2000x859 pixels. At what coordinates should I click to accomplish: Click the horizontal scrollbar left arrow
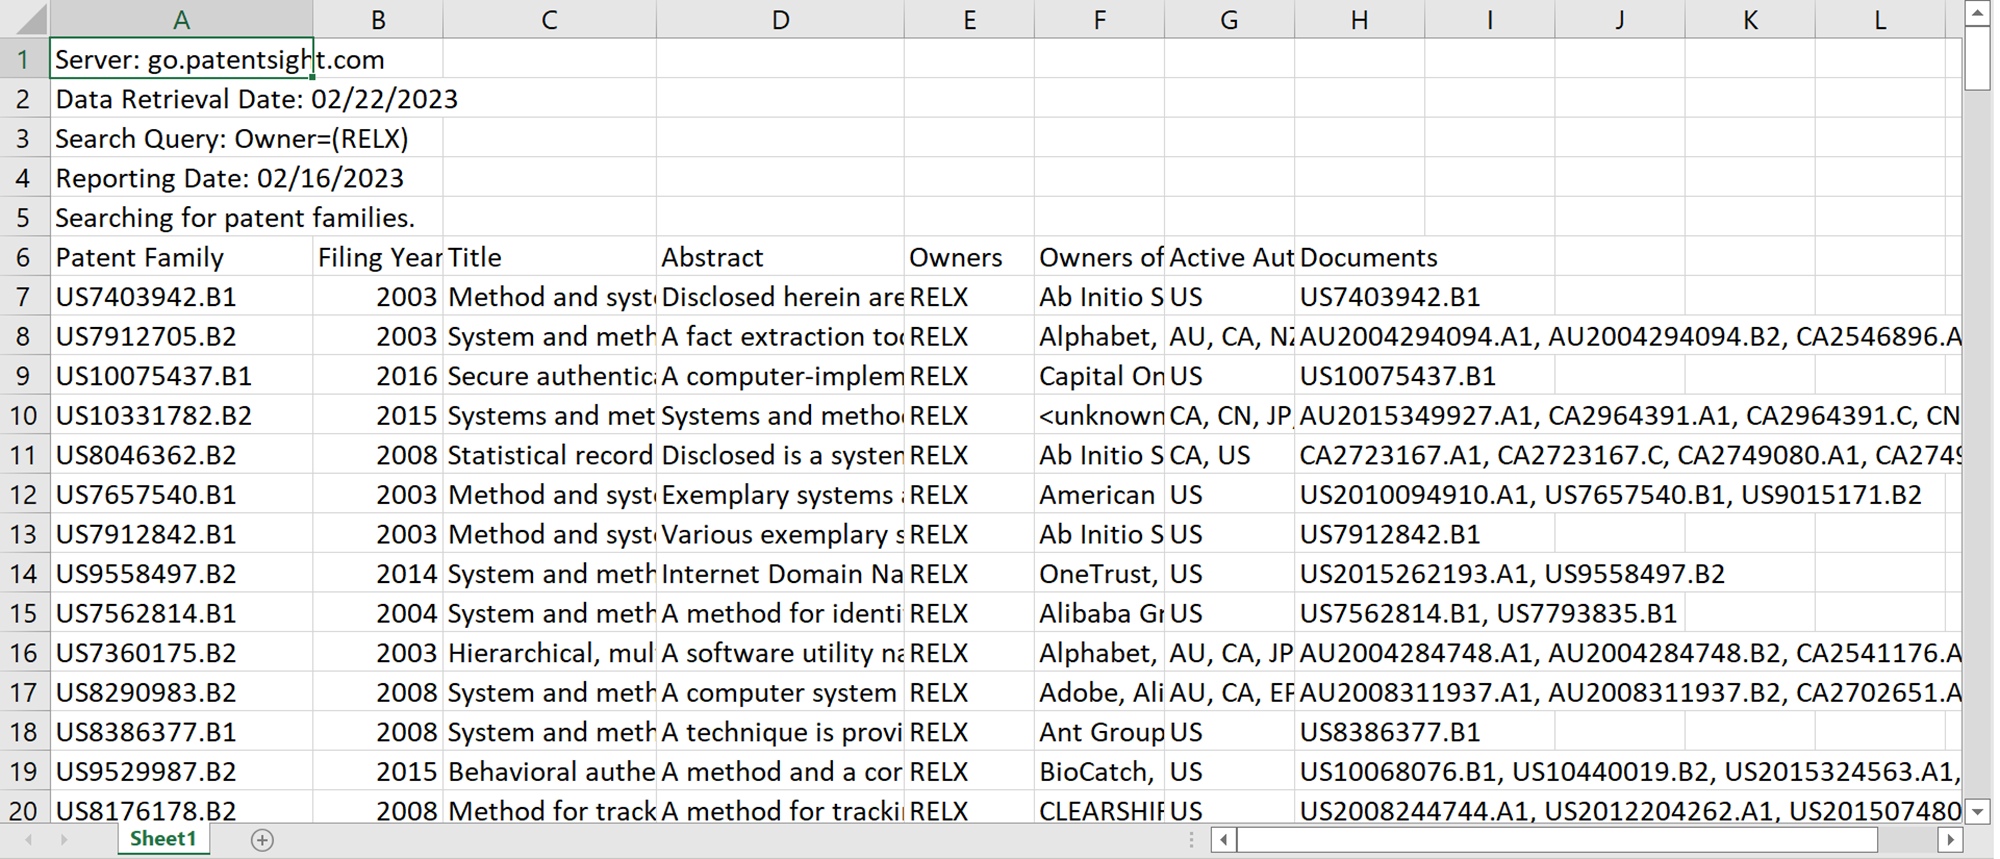click(1223, 840)
